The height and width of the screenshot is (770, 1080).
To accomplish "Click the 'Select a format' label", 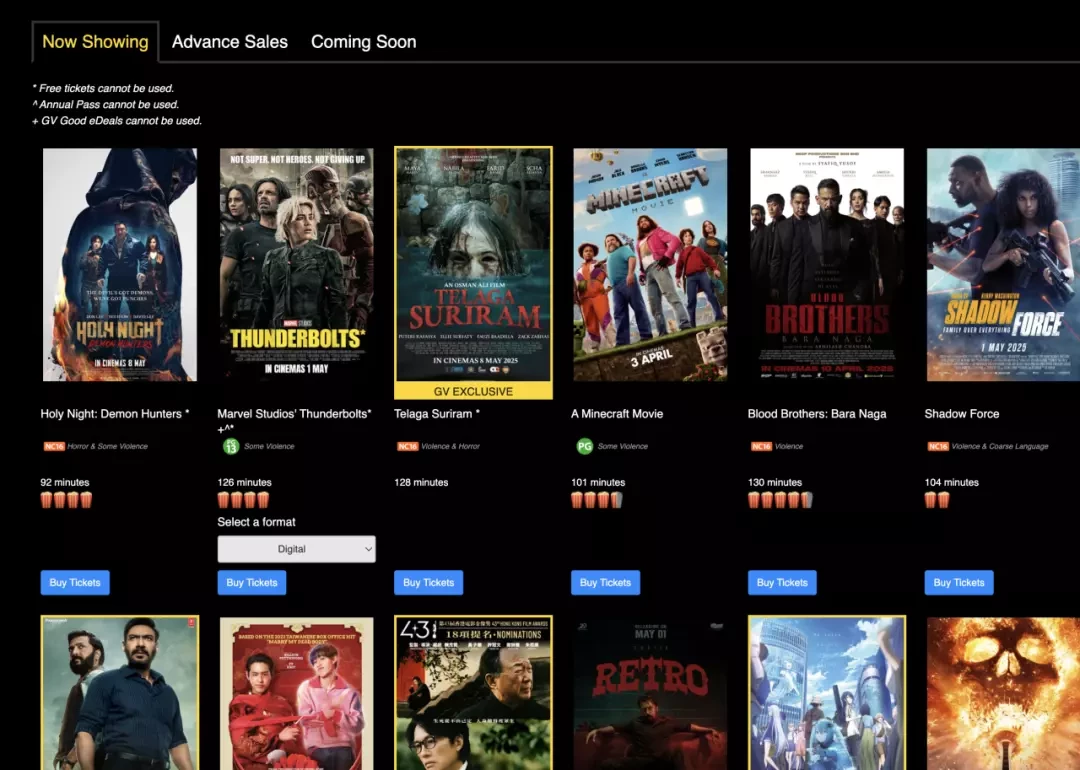I will 256,522.
